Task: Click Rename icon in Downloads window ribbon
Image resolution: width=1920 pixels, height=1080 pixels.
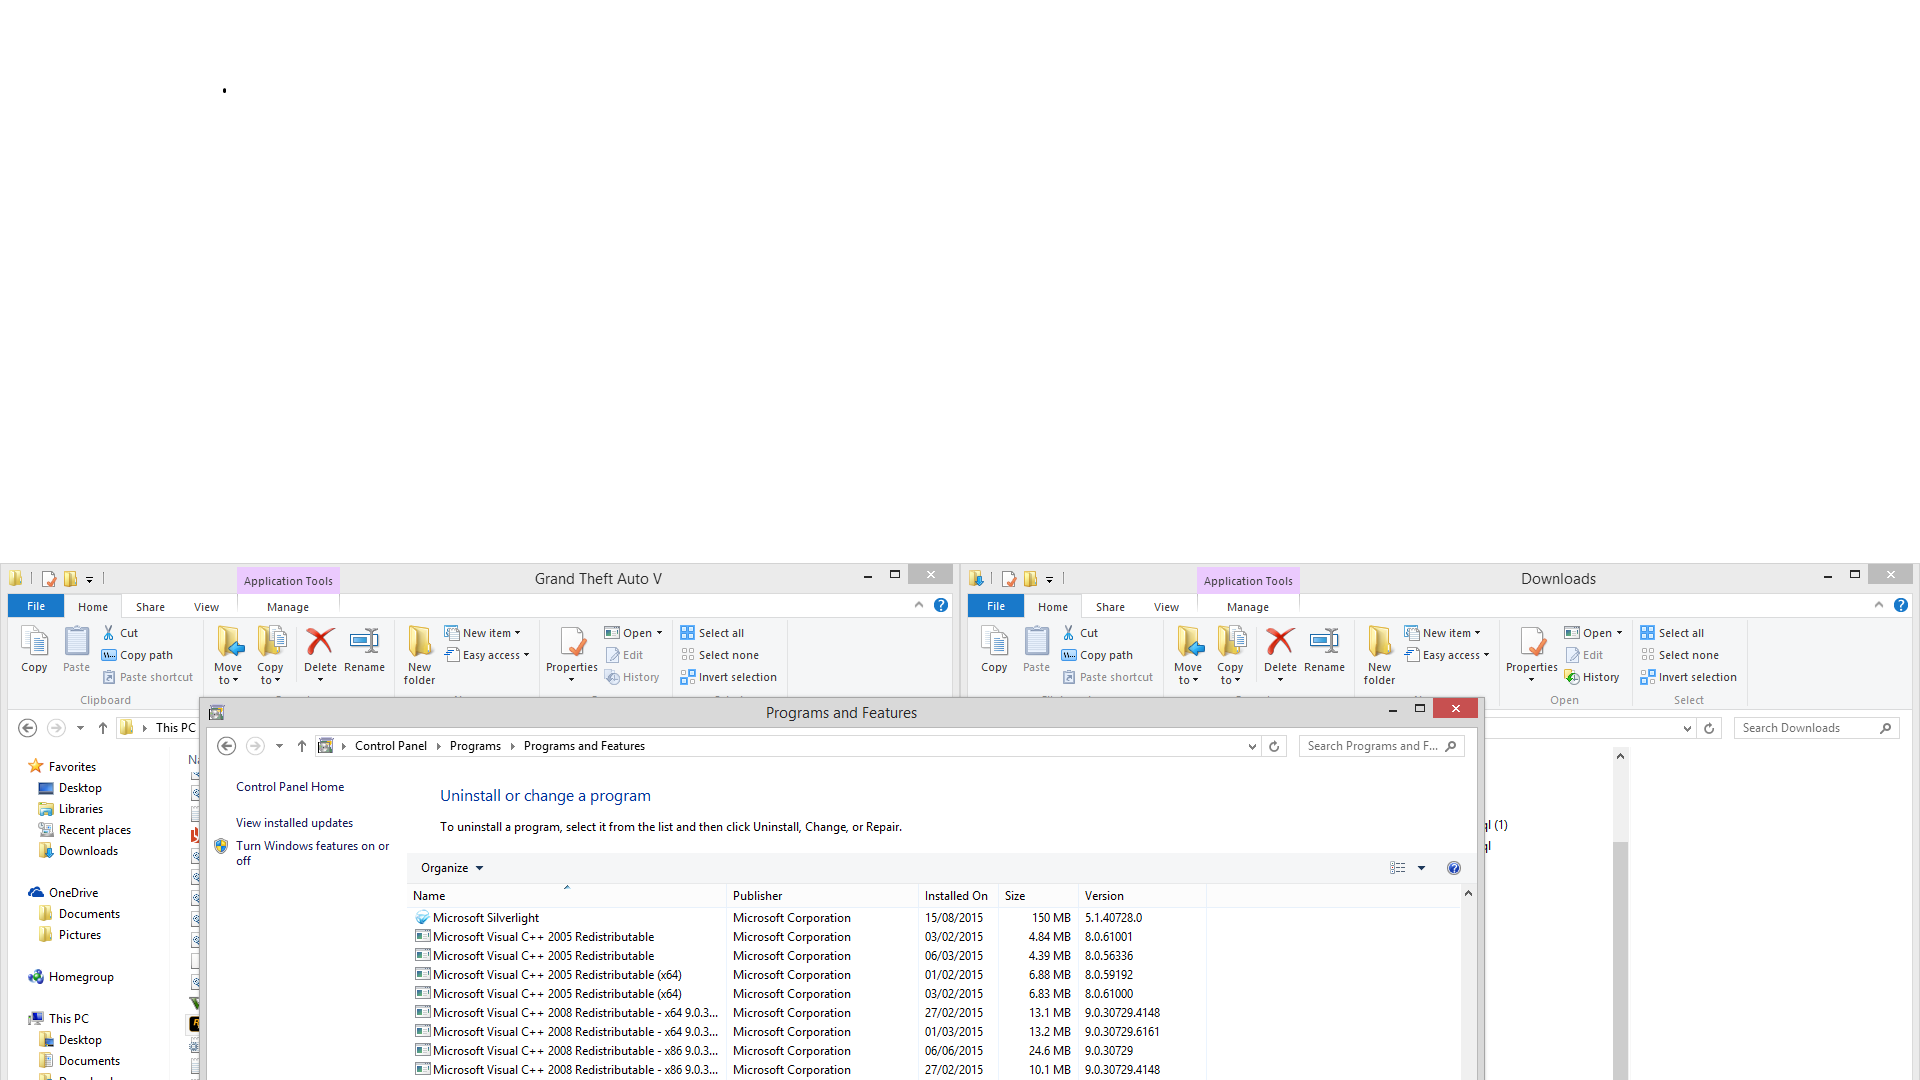Action: point(1324,643)
